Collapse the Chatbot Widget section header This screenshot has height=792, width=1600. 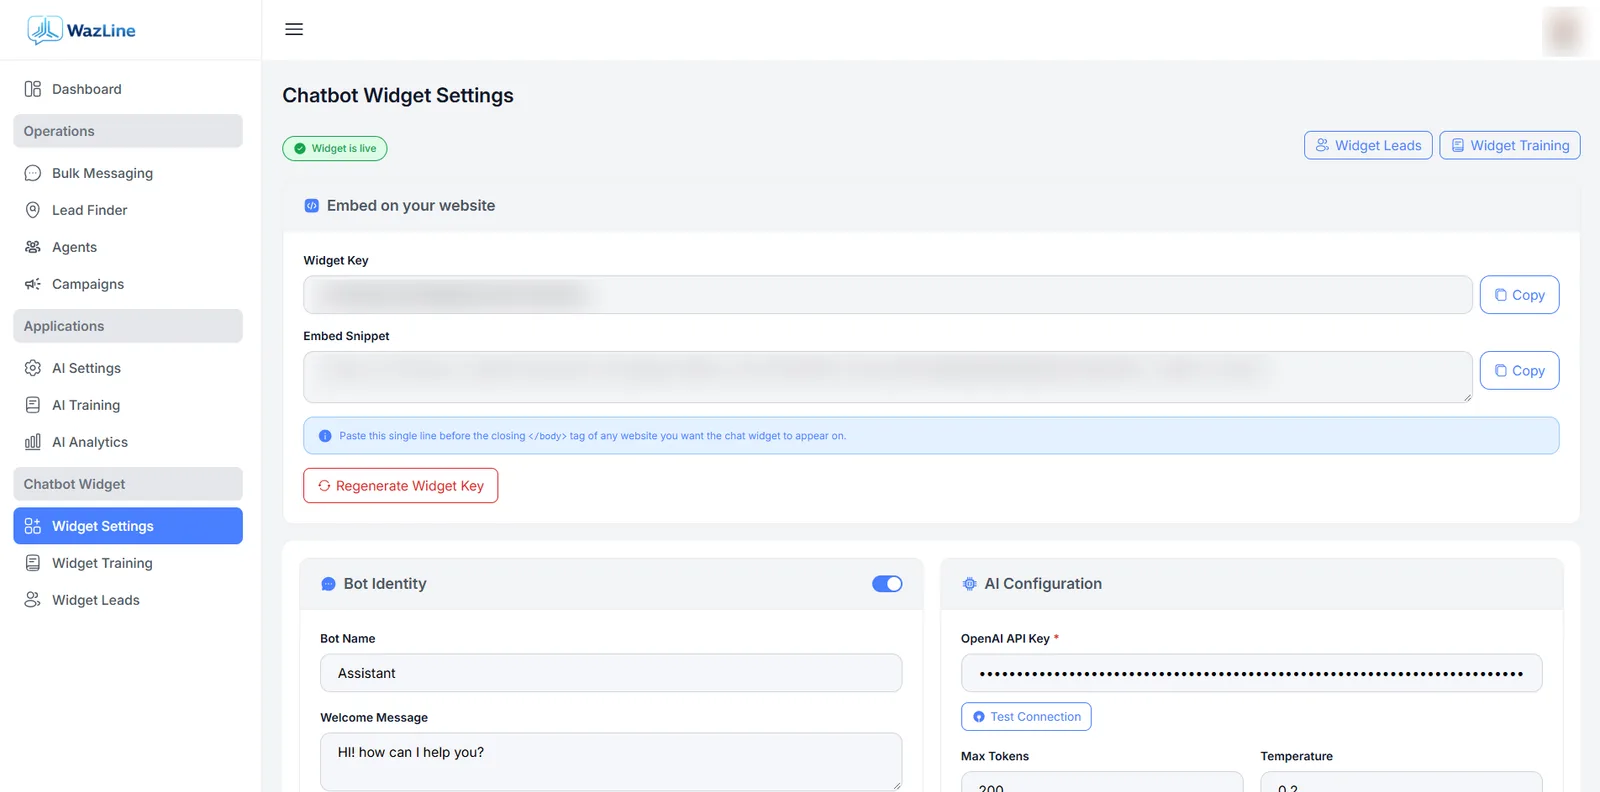[128, 484]
